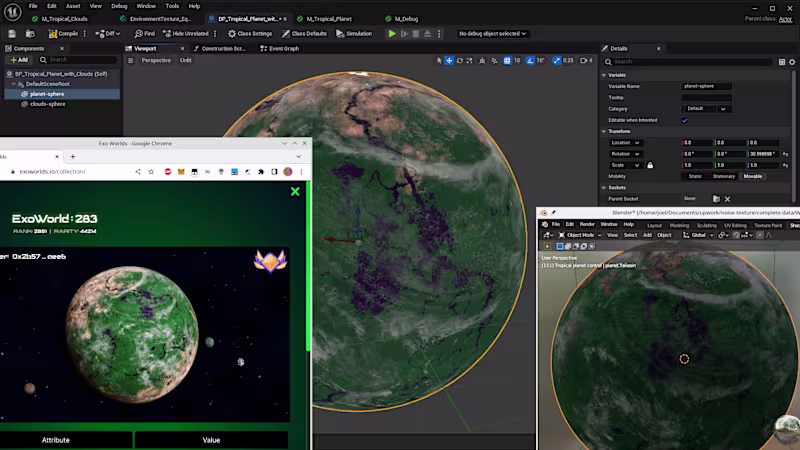Open the debug object selection dropdown
800x450 pixels.
[492, 33]
